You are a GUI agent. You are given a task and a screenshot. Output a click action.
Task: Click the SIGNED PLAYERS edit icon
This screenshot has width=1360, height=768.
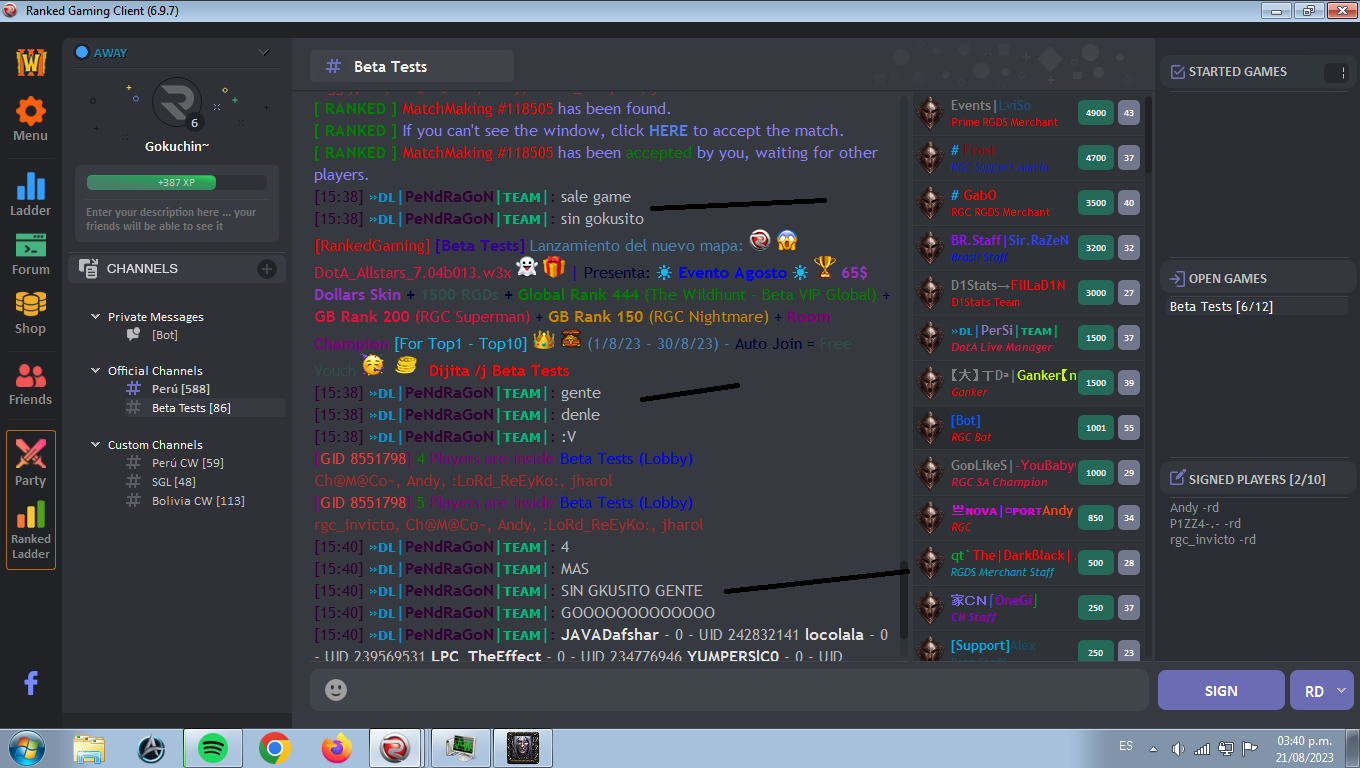pos(1177,480)
